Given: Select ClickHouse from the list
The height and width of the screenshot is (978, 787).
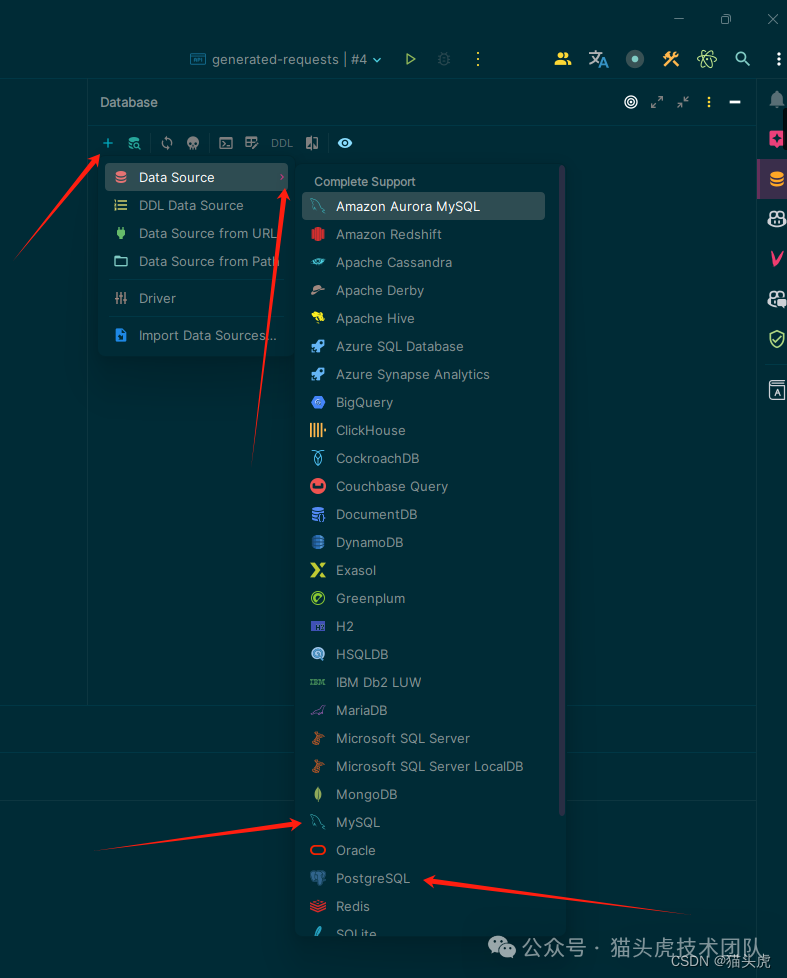Looking at the screenshot, I should [x=423, y=431].
